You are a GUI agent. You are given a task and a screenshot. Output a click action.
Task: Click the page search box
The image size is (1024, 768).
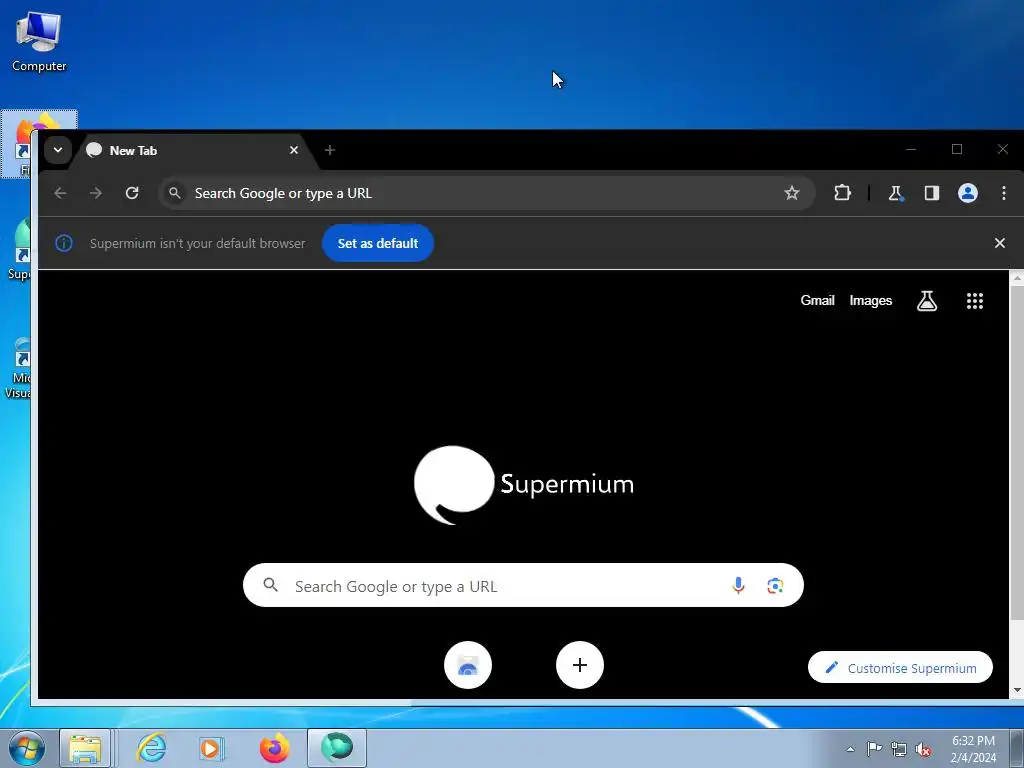click(523, 585)
